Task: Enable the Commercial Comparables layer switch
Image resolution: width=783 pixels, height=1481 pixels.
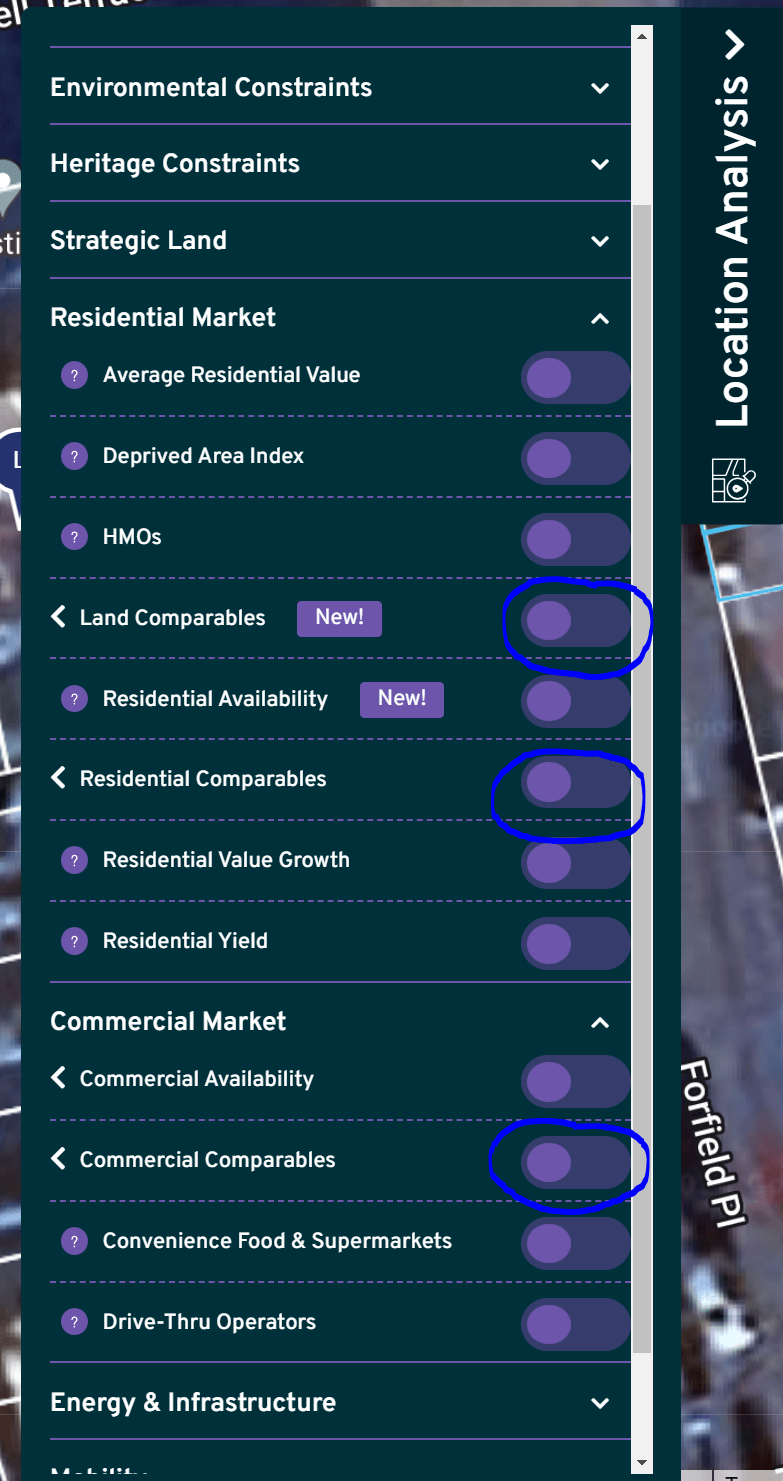Action: [576, 1162]
